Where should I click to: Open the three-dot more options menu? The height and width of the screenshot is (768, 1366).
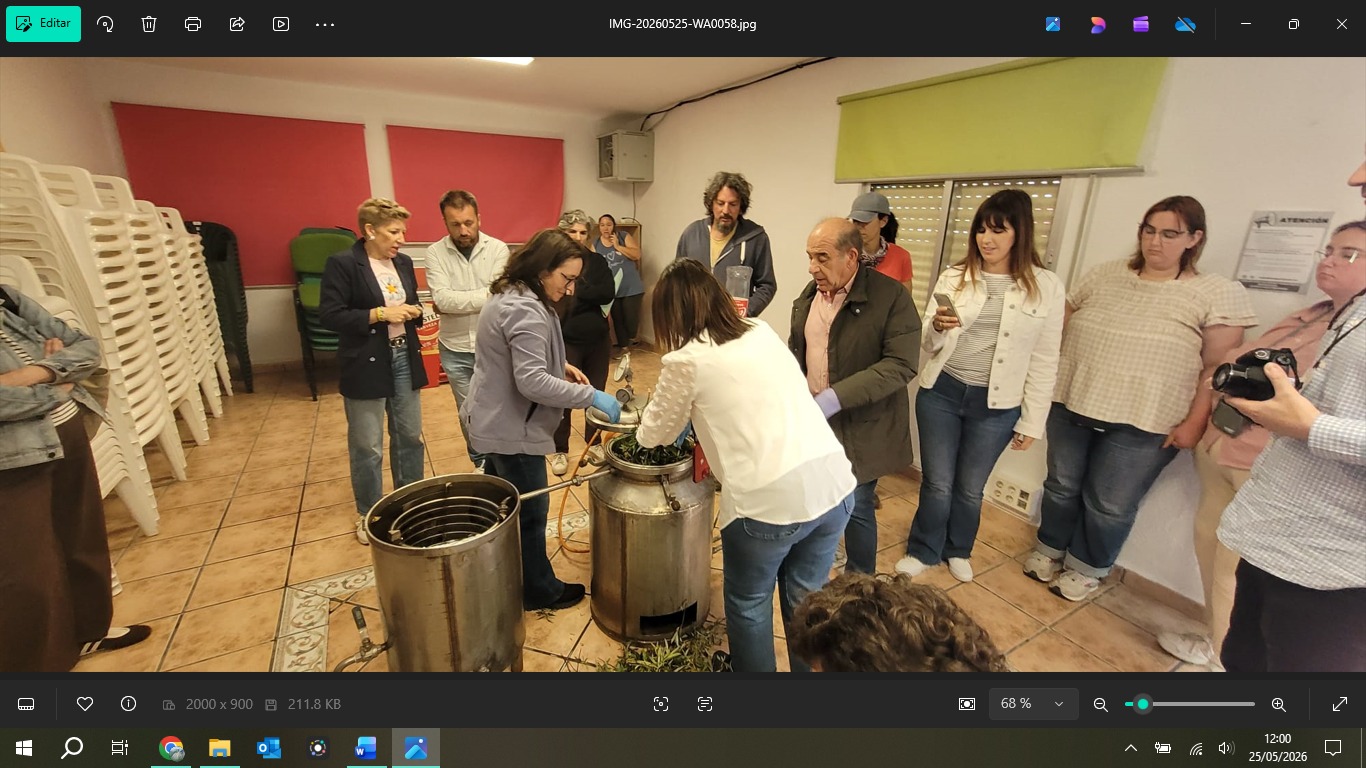tap(325, 24)
